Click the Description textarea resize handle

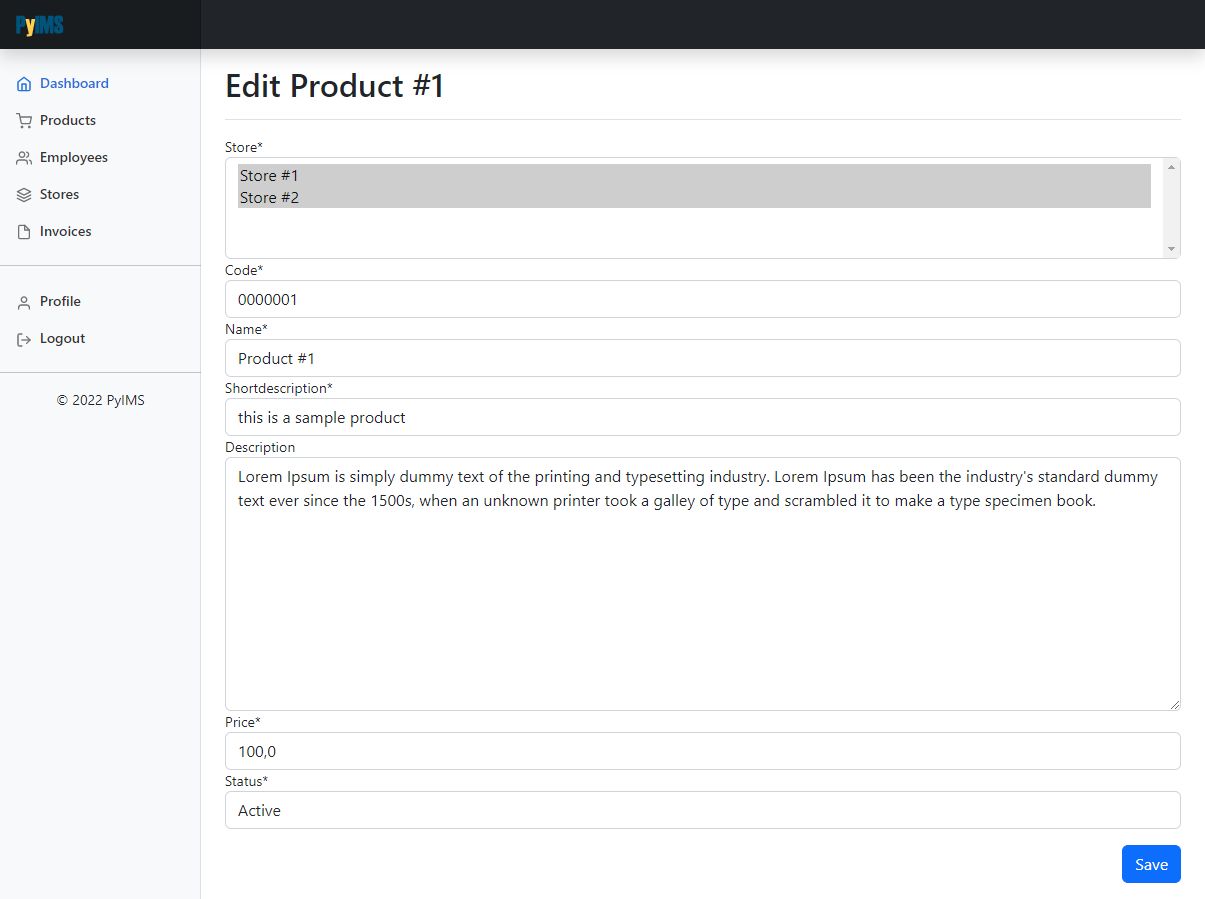point(1174,704)
